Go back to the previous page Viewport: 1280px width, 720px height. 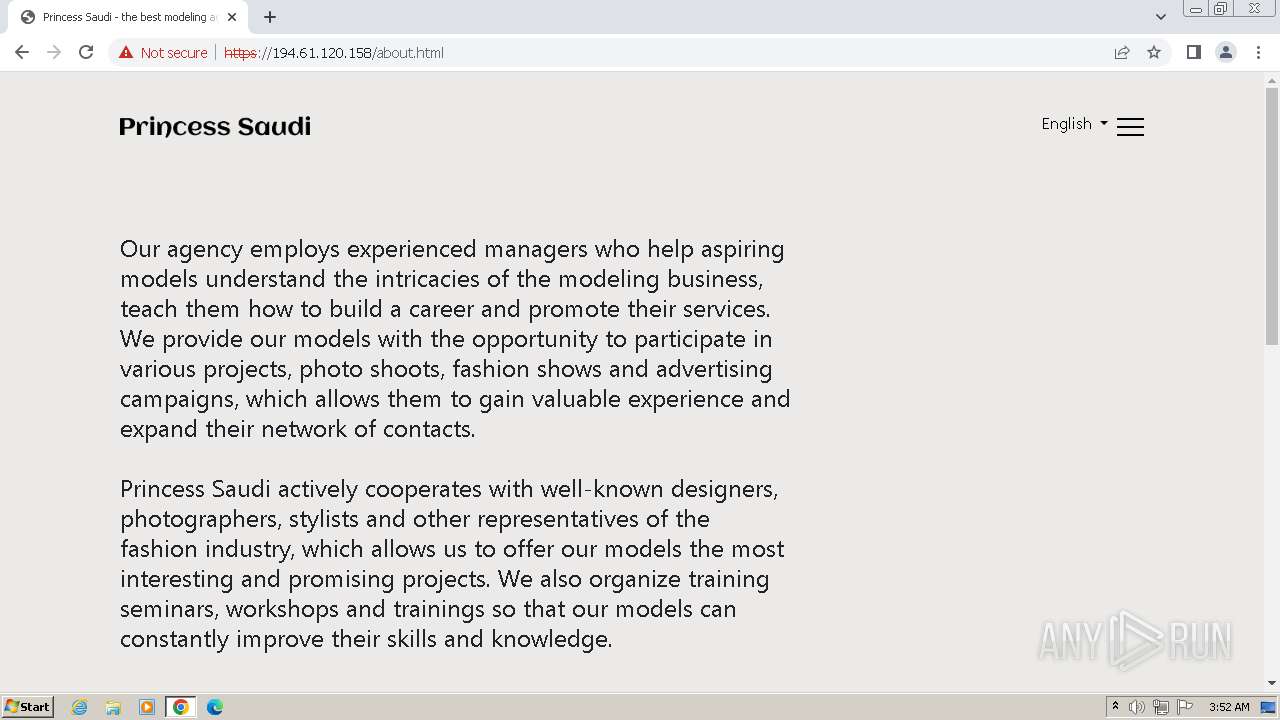coord(22,52)
